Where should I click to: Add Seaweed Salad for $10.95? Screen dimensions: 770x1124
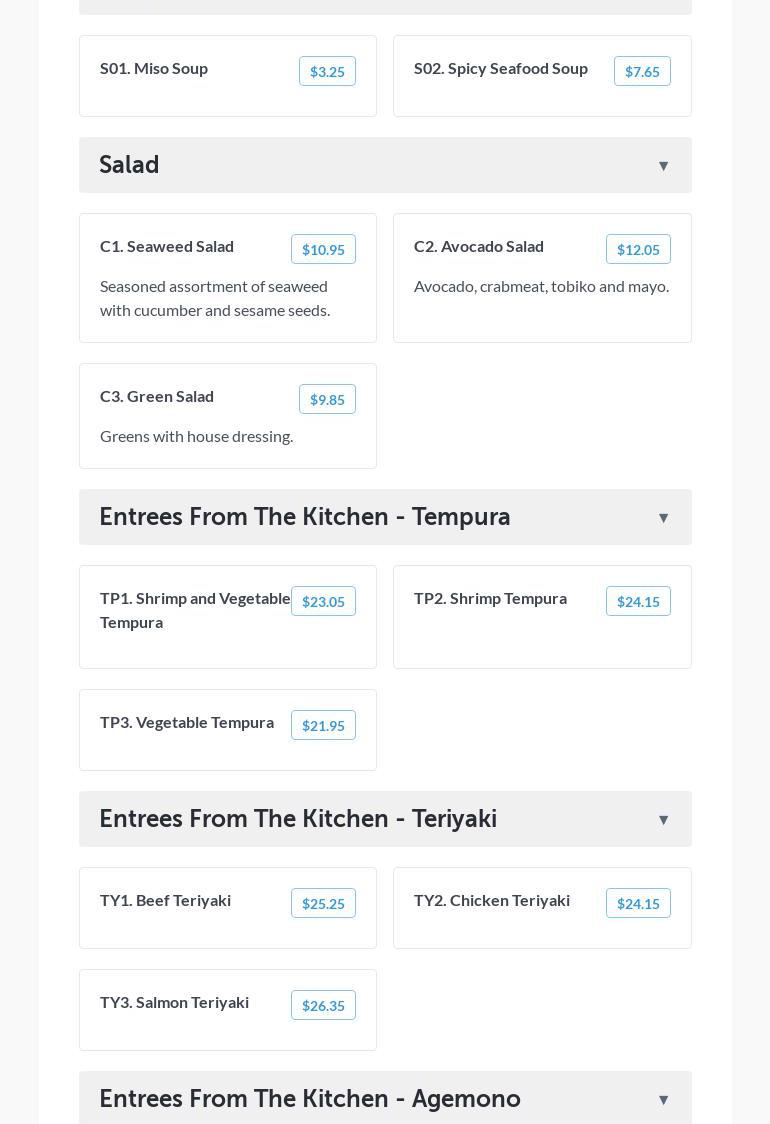323,250
